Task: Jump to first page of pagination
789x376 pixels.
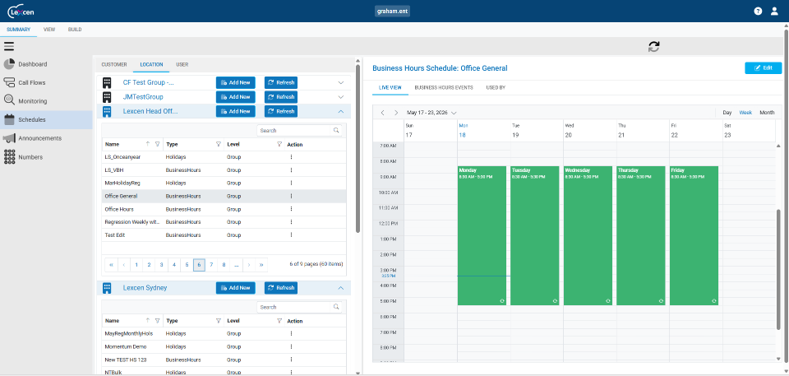Action: click(x=111, y=264)
